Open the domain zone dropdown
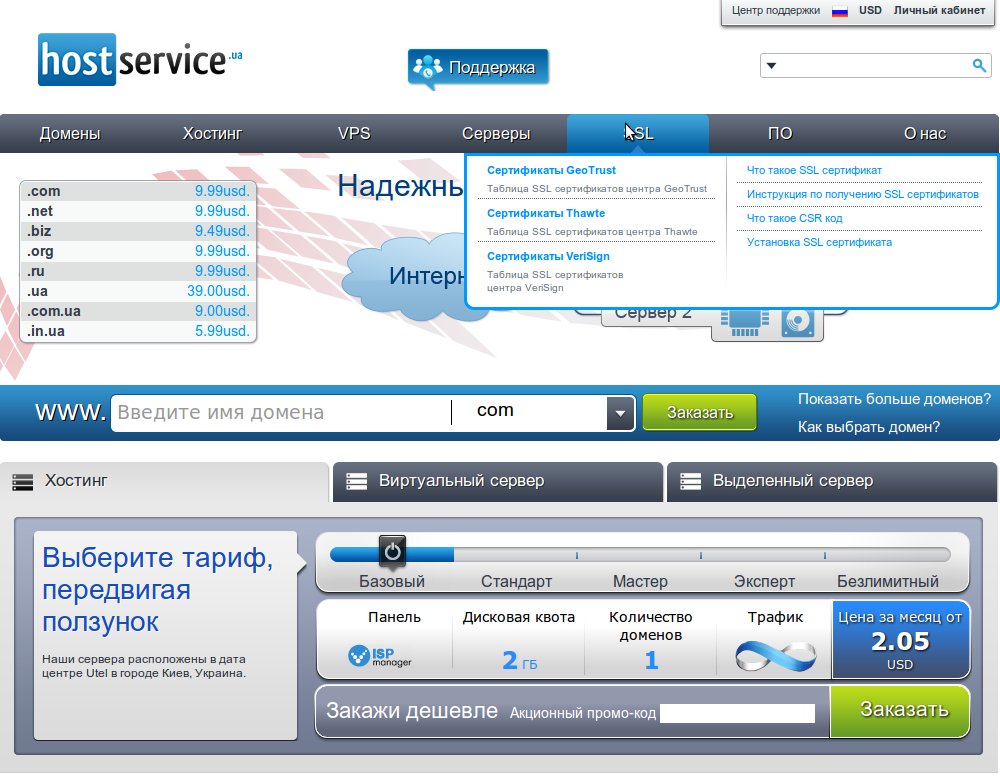 coord(620,412)
